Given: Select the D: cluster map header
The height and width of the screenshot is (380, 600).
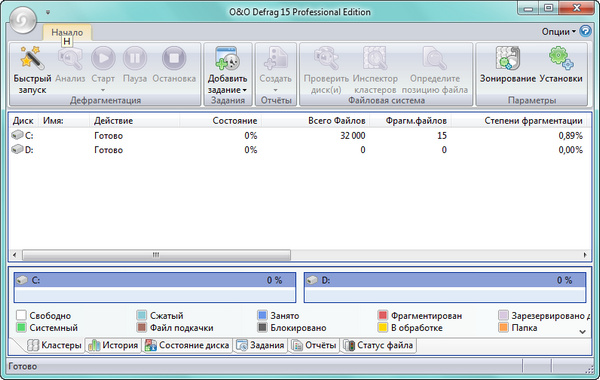Looking at the screenshot, I should (x=445, y=281).
